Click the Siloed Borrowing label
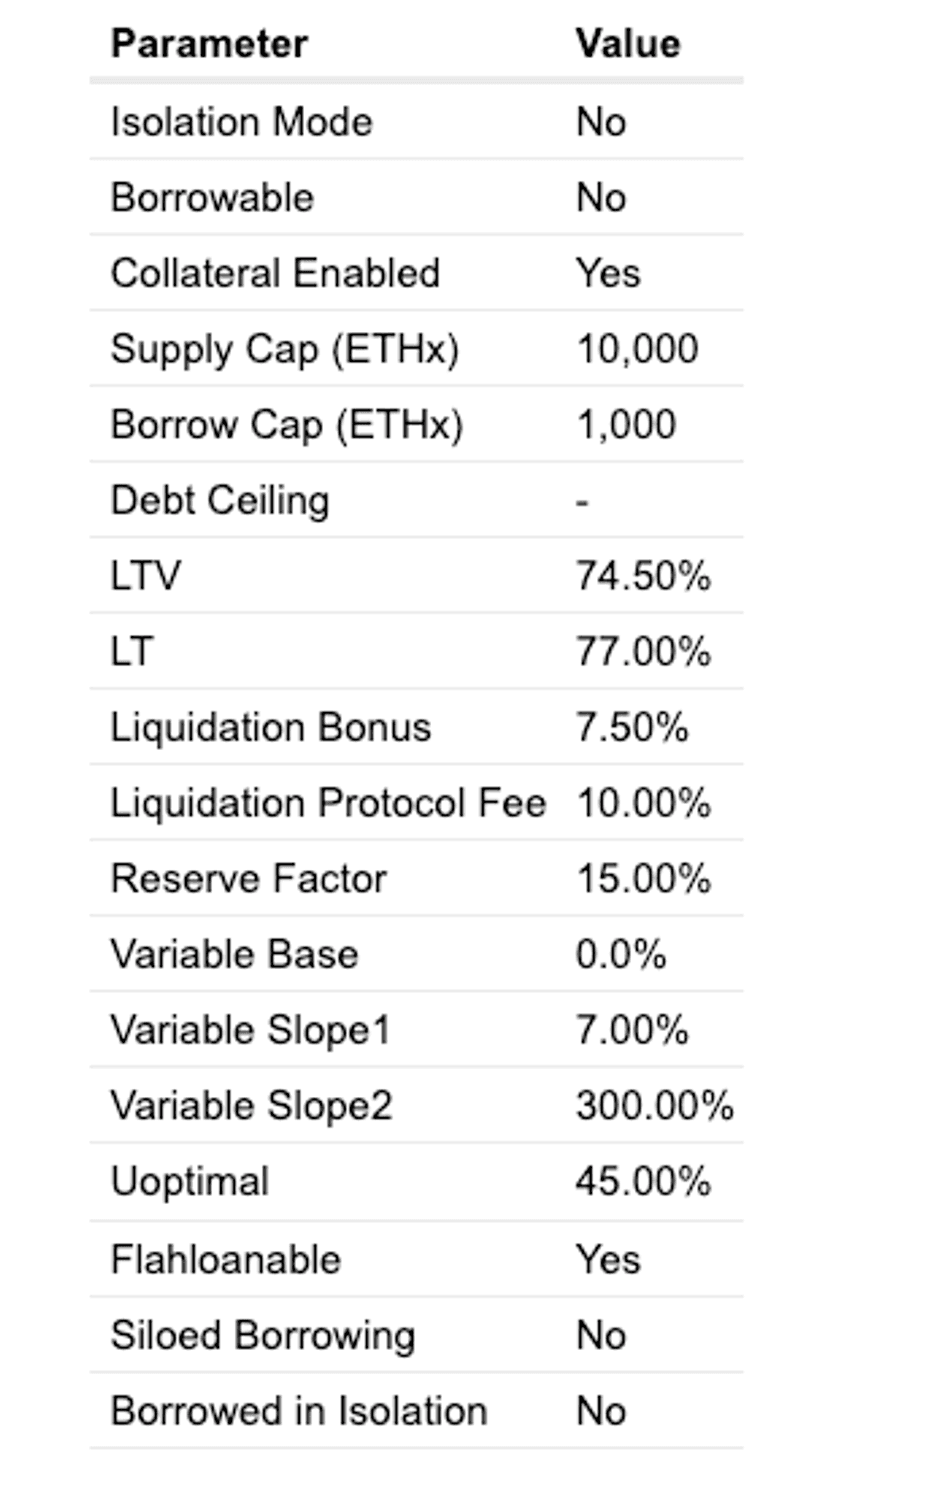Image resolution: width=951 pixels, height=1500 pixels. [263, 1336]
